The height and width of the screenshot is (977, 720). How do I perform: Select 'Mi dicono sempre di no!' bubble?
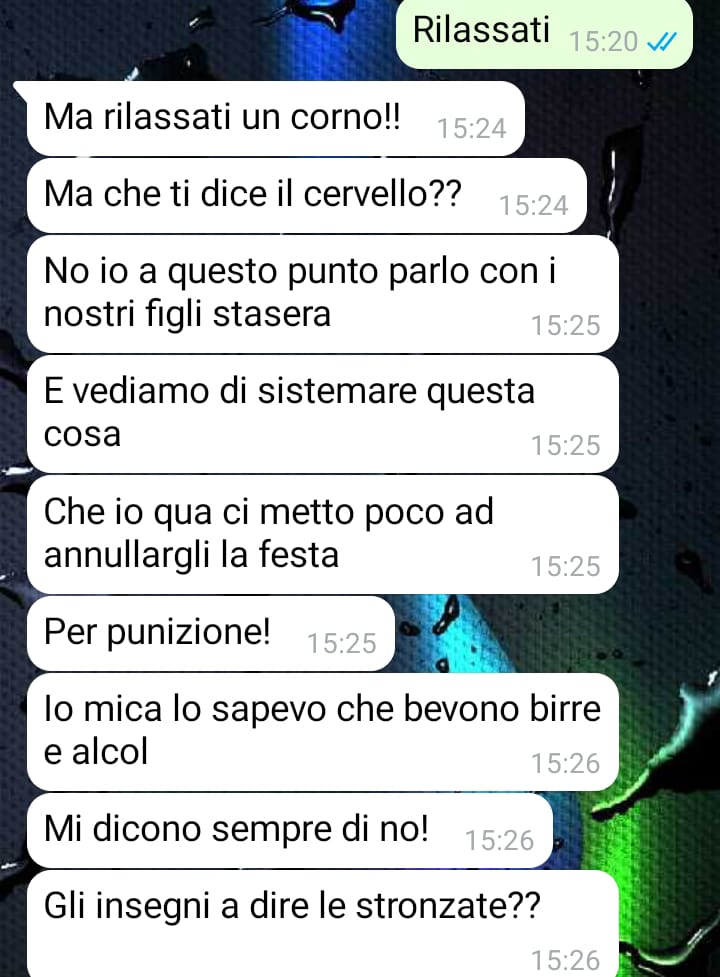click(x=290, y=831)
